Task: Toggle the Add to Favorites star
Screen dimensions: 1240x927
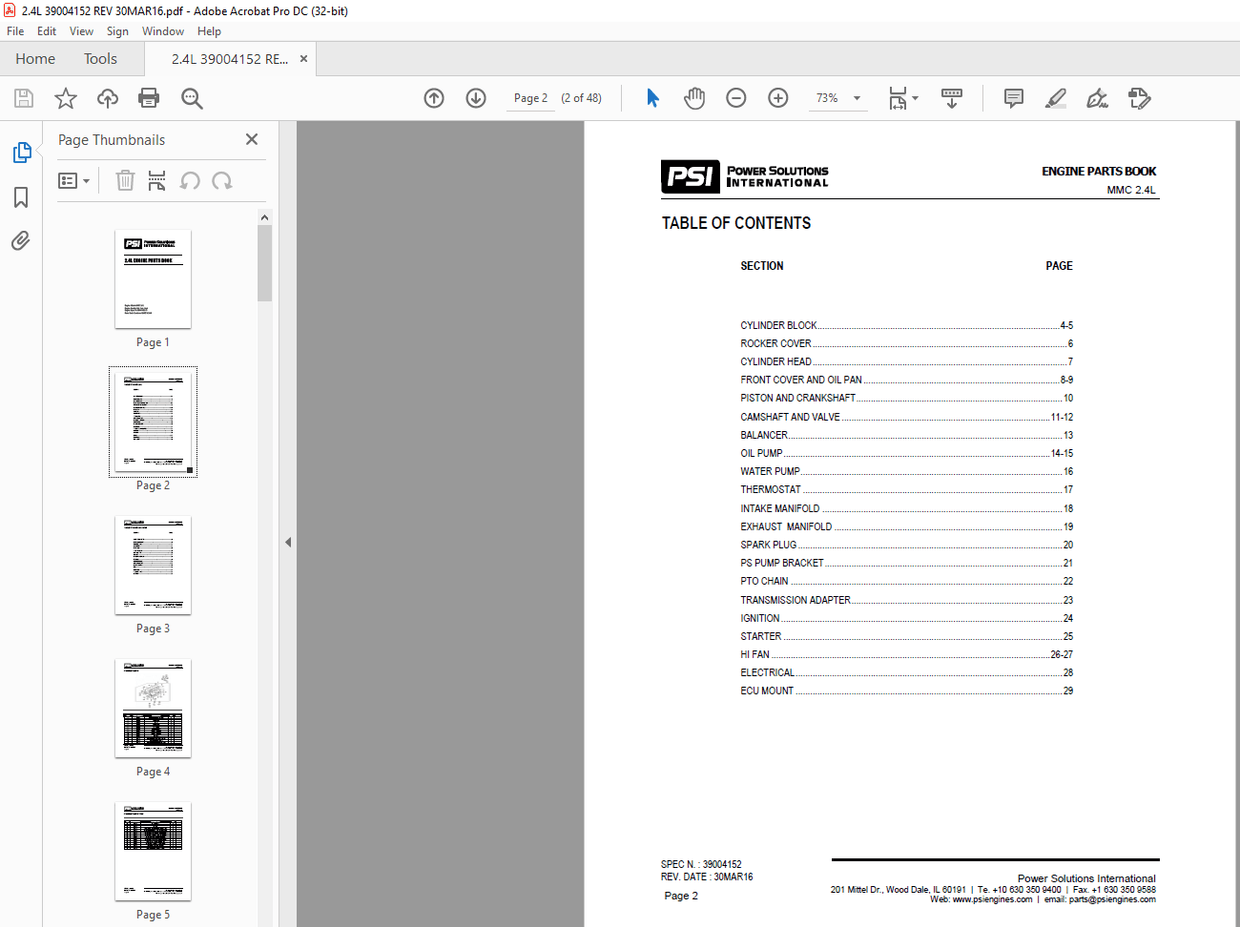Action: click(65, 98)
